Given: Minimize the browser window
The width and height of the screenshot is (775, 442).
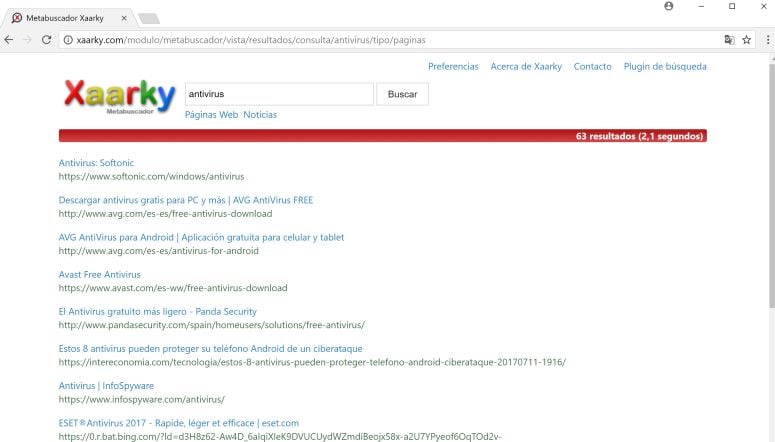Looking at the screenshot, I should pyautogui.click(x=701, y=6).
